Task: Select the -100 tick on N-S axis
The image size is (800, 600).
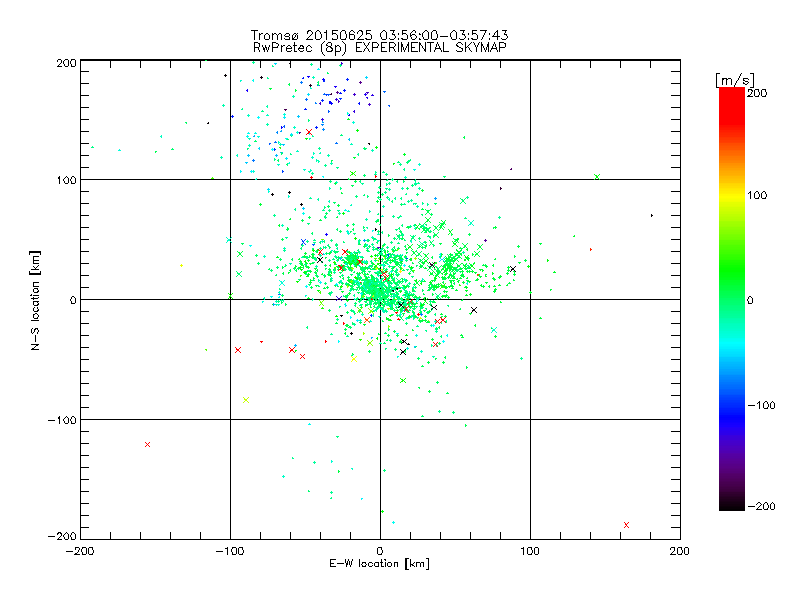Action: 62,420
